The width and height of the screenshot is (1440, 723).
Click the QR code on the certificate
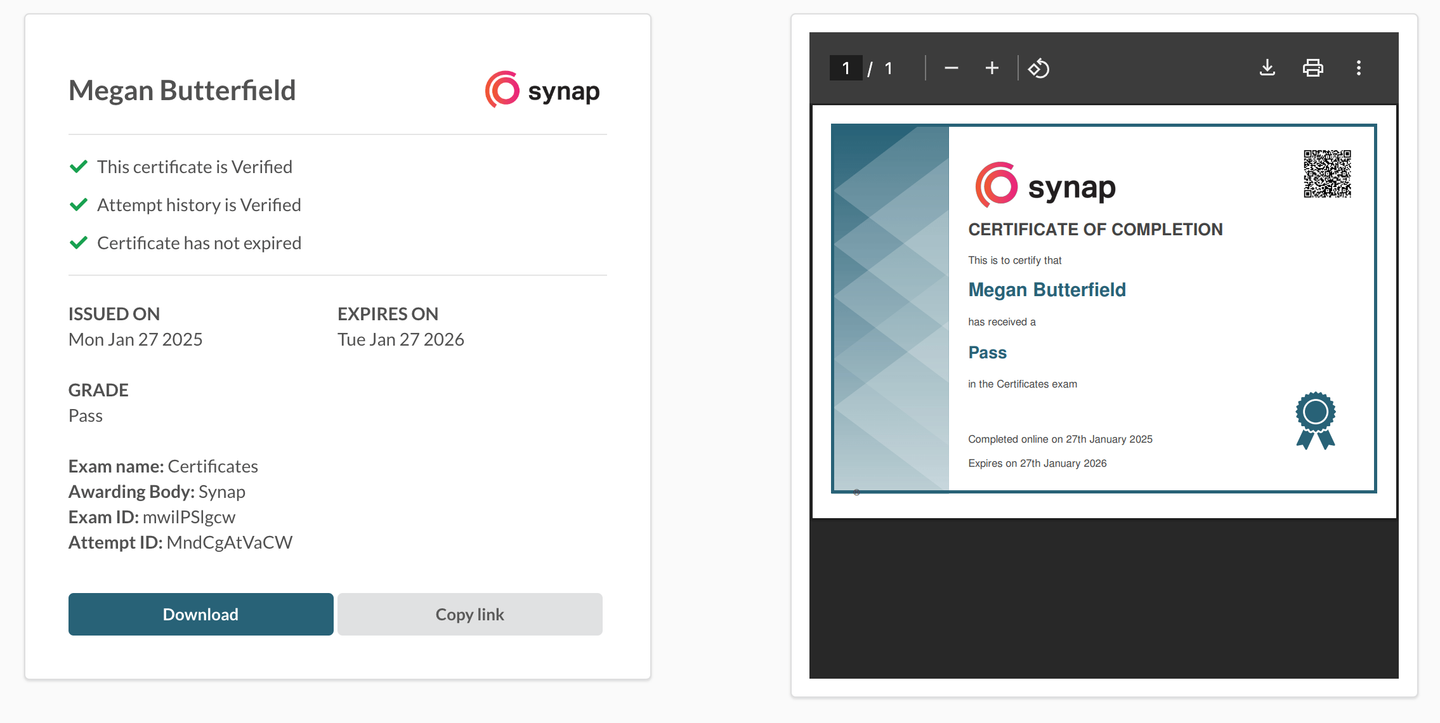[x=1327, y=172]
